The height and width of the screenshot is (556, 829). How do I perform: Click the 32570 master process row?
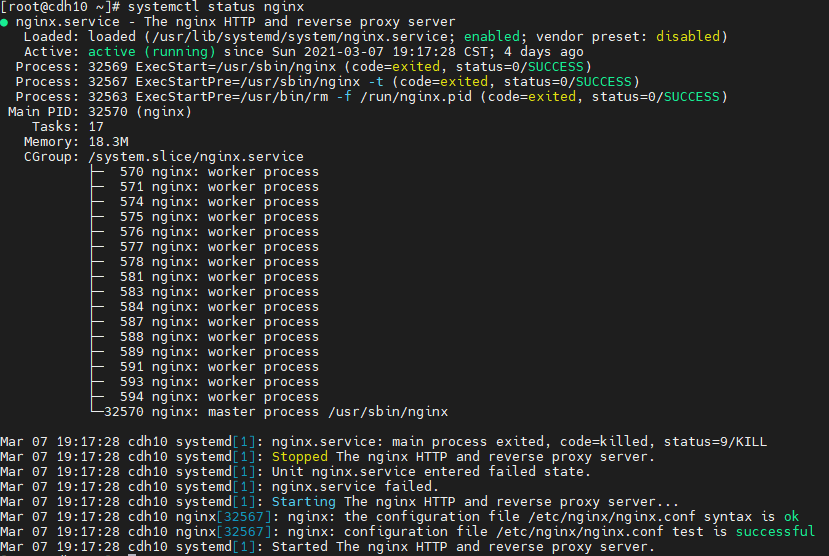click(x=270, y=412)
